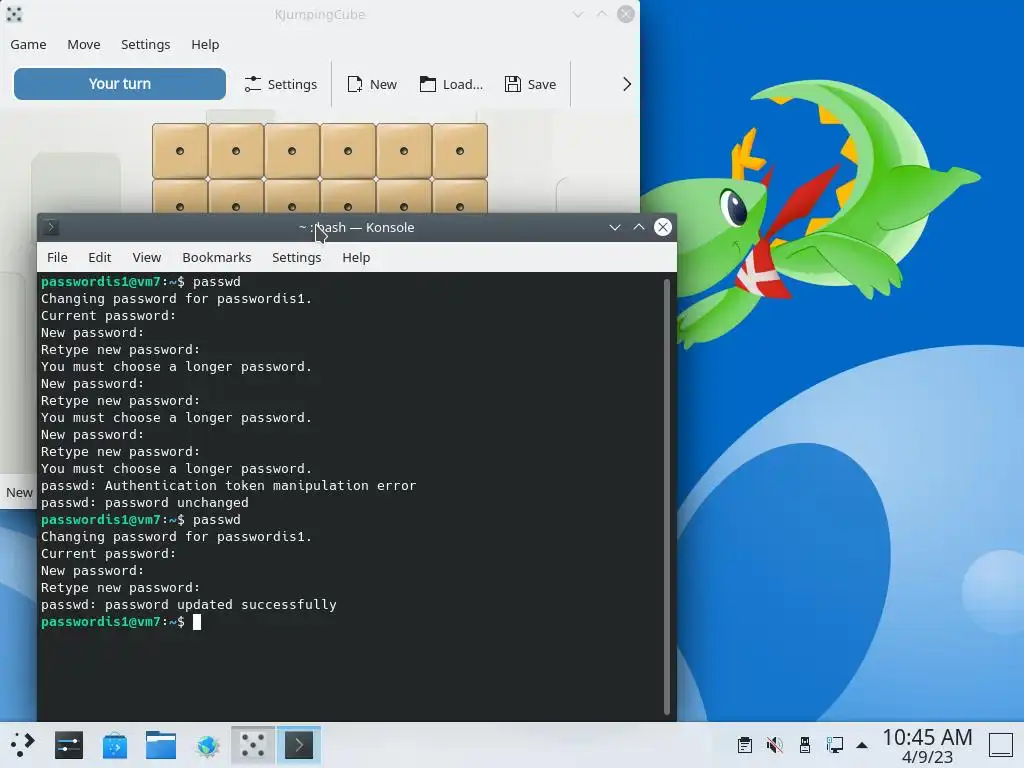1024x768 pixels.
Task: Click the third cube in top row
Action: tap(292, 151)
